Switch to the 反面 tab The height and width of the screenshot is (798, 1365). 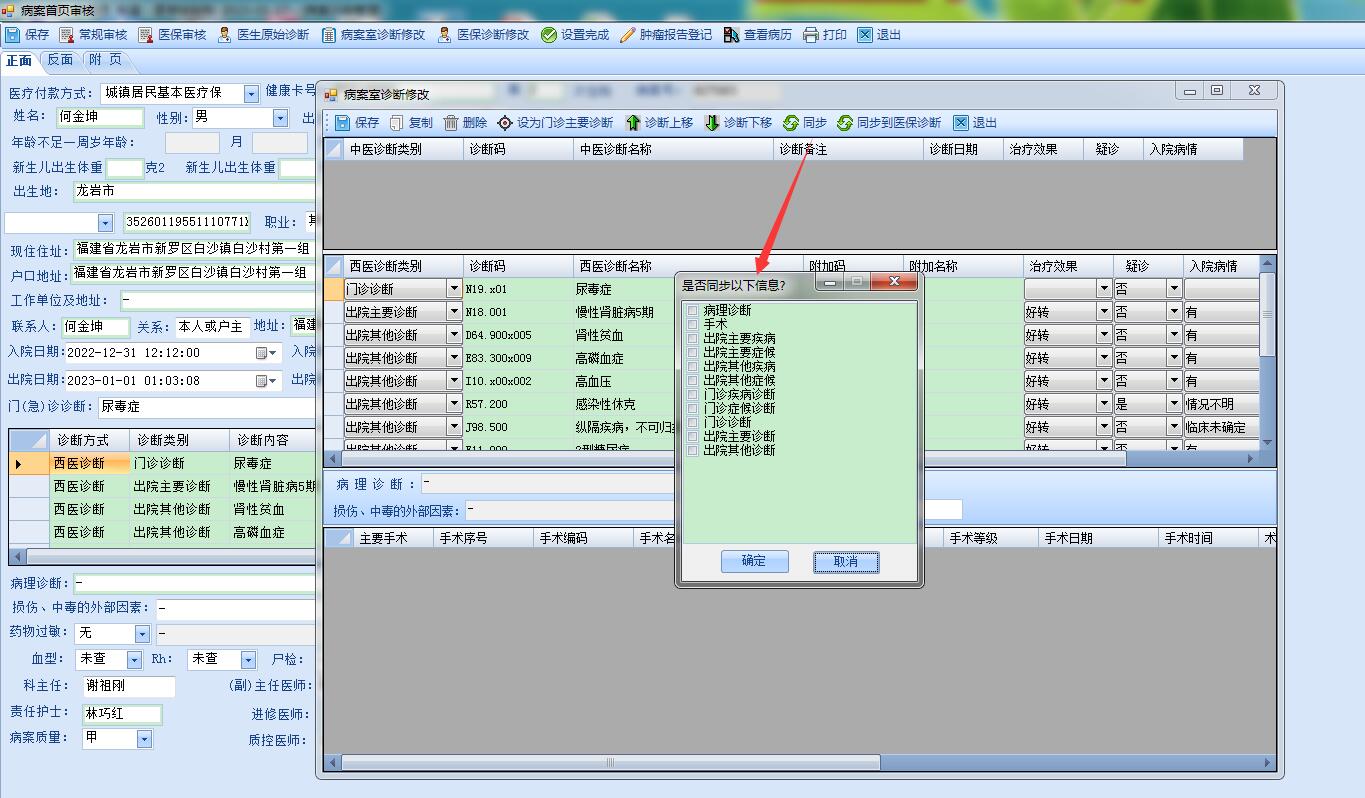pos(60,60)
